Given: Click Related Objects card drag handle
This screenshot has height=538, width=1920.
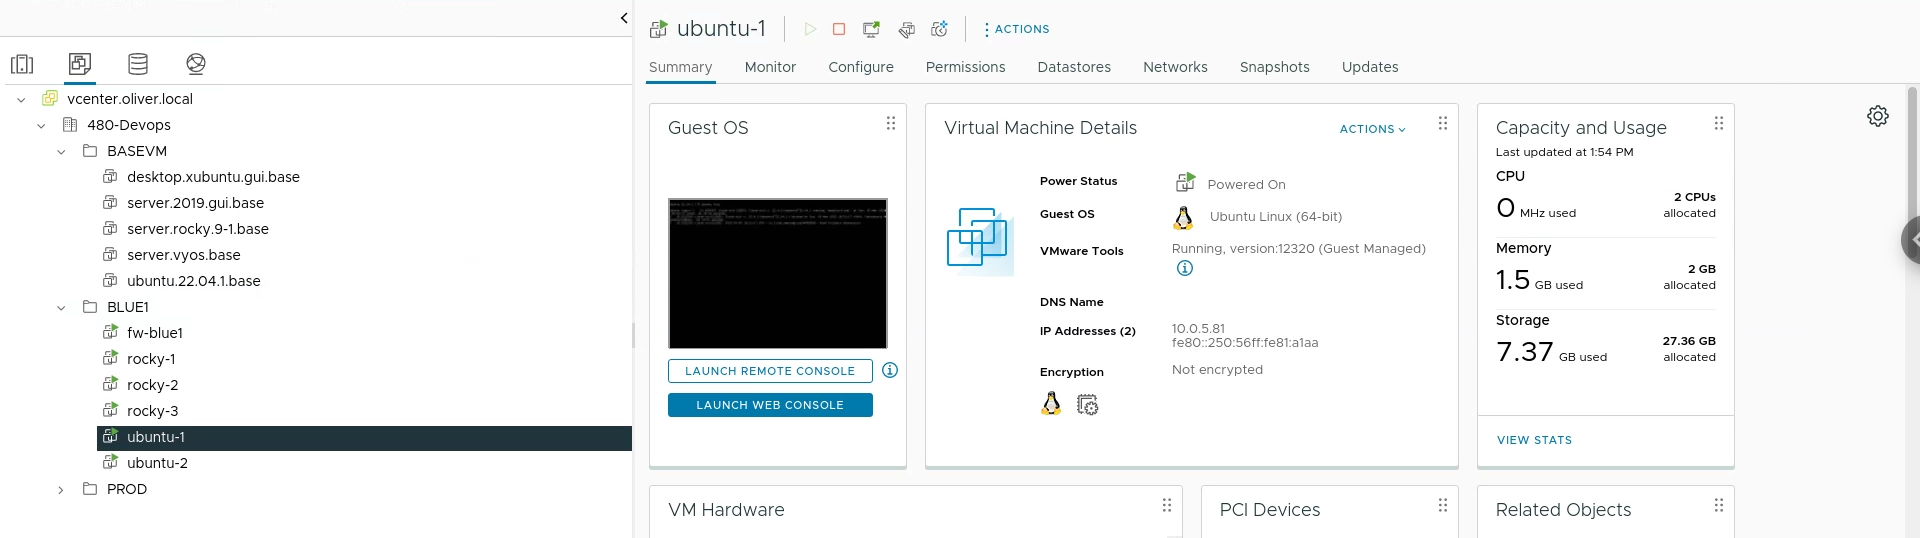Looking at the screenshot, I should [1719, 506].
